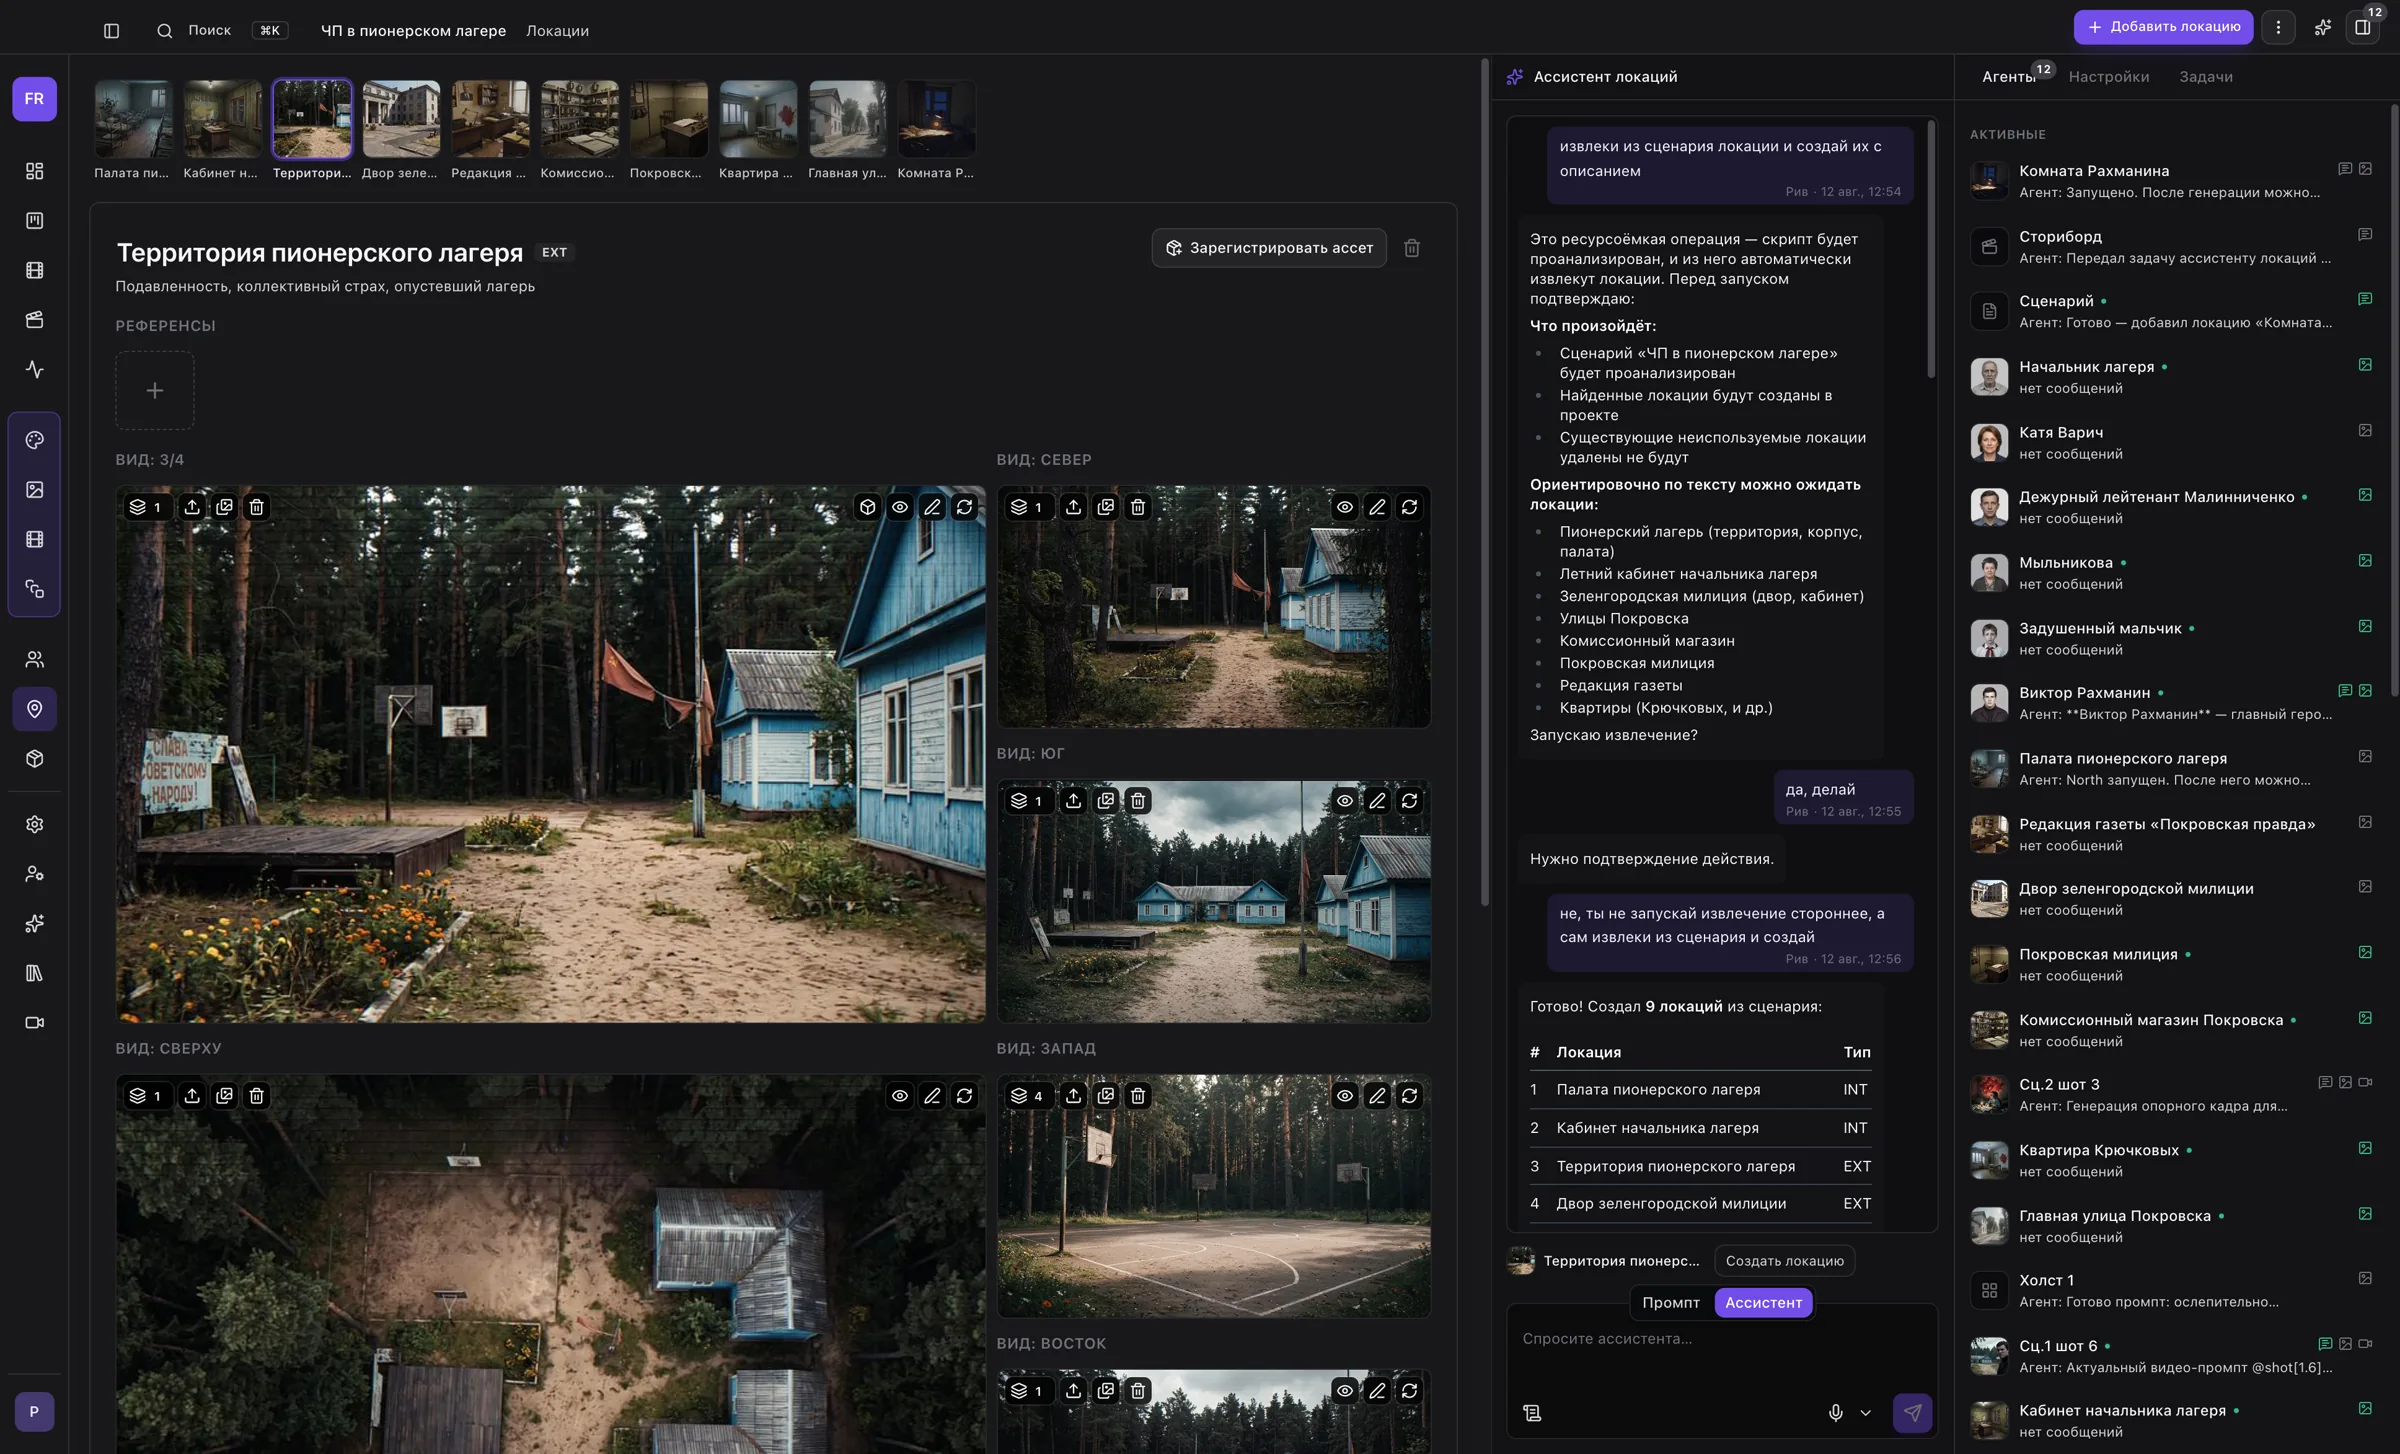Click the microphone icon in assistant input

click(1835, 1413)
